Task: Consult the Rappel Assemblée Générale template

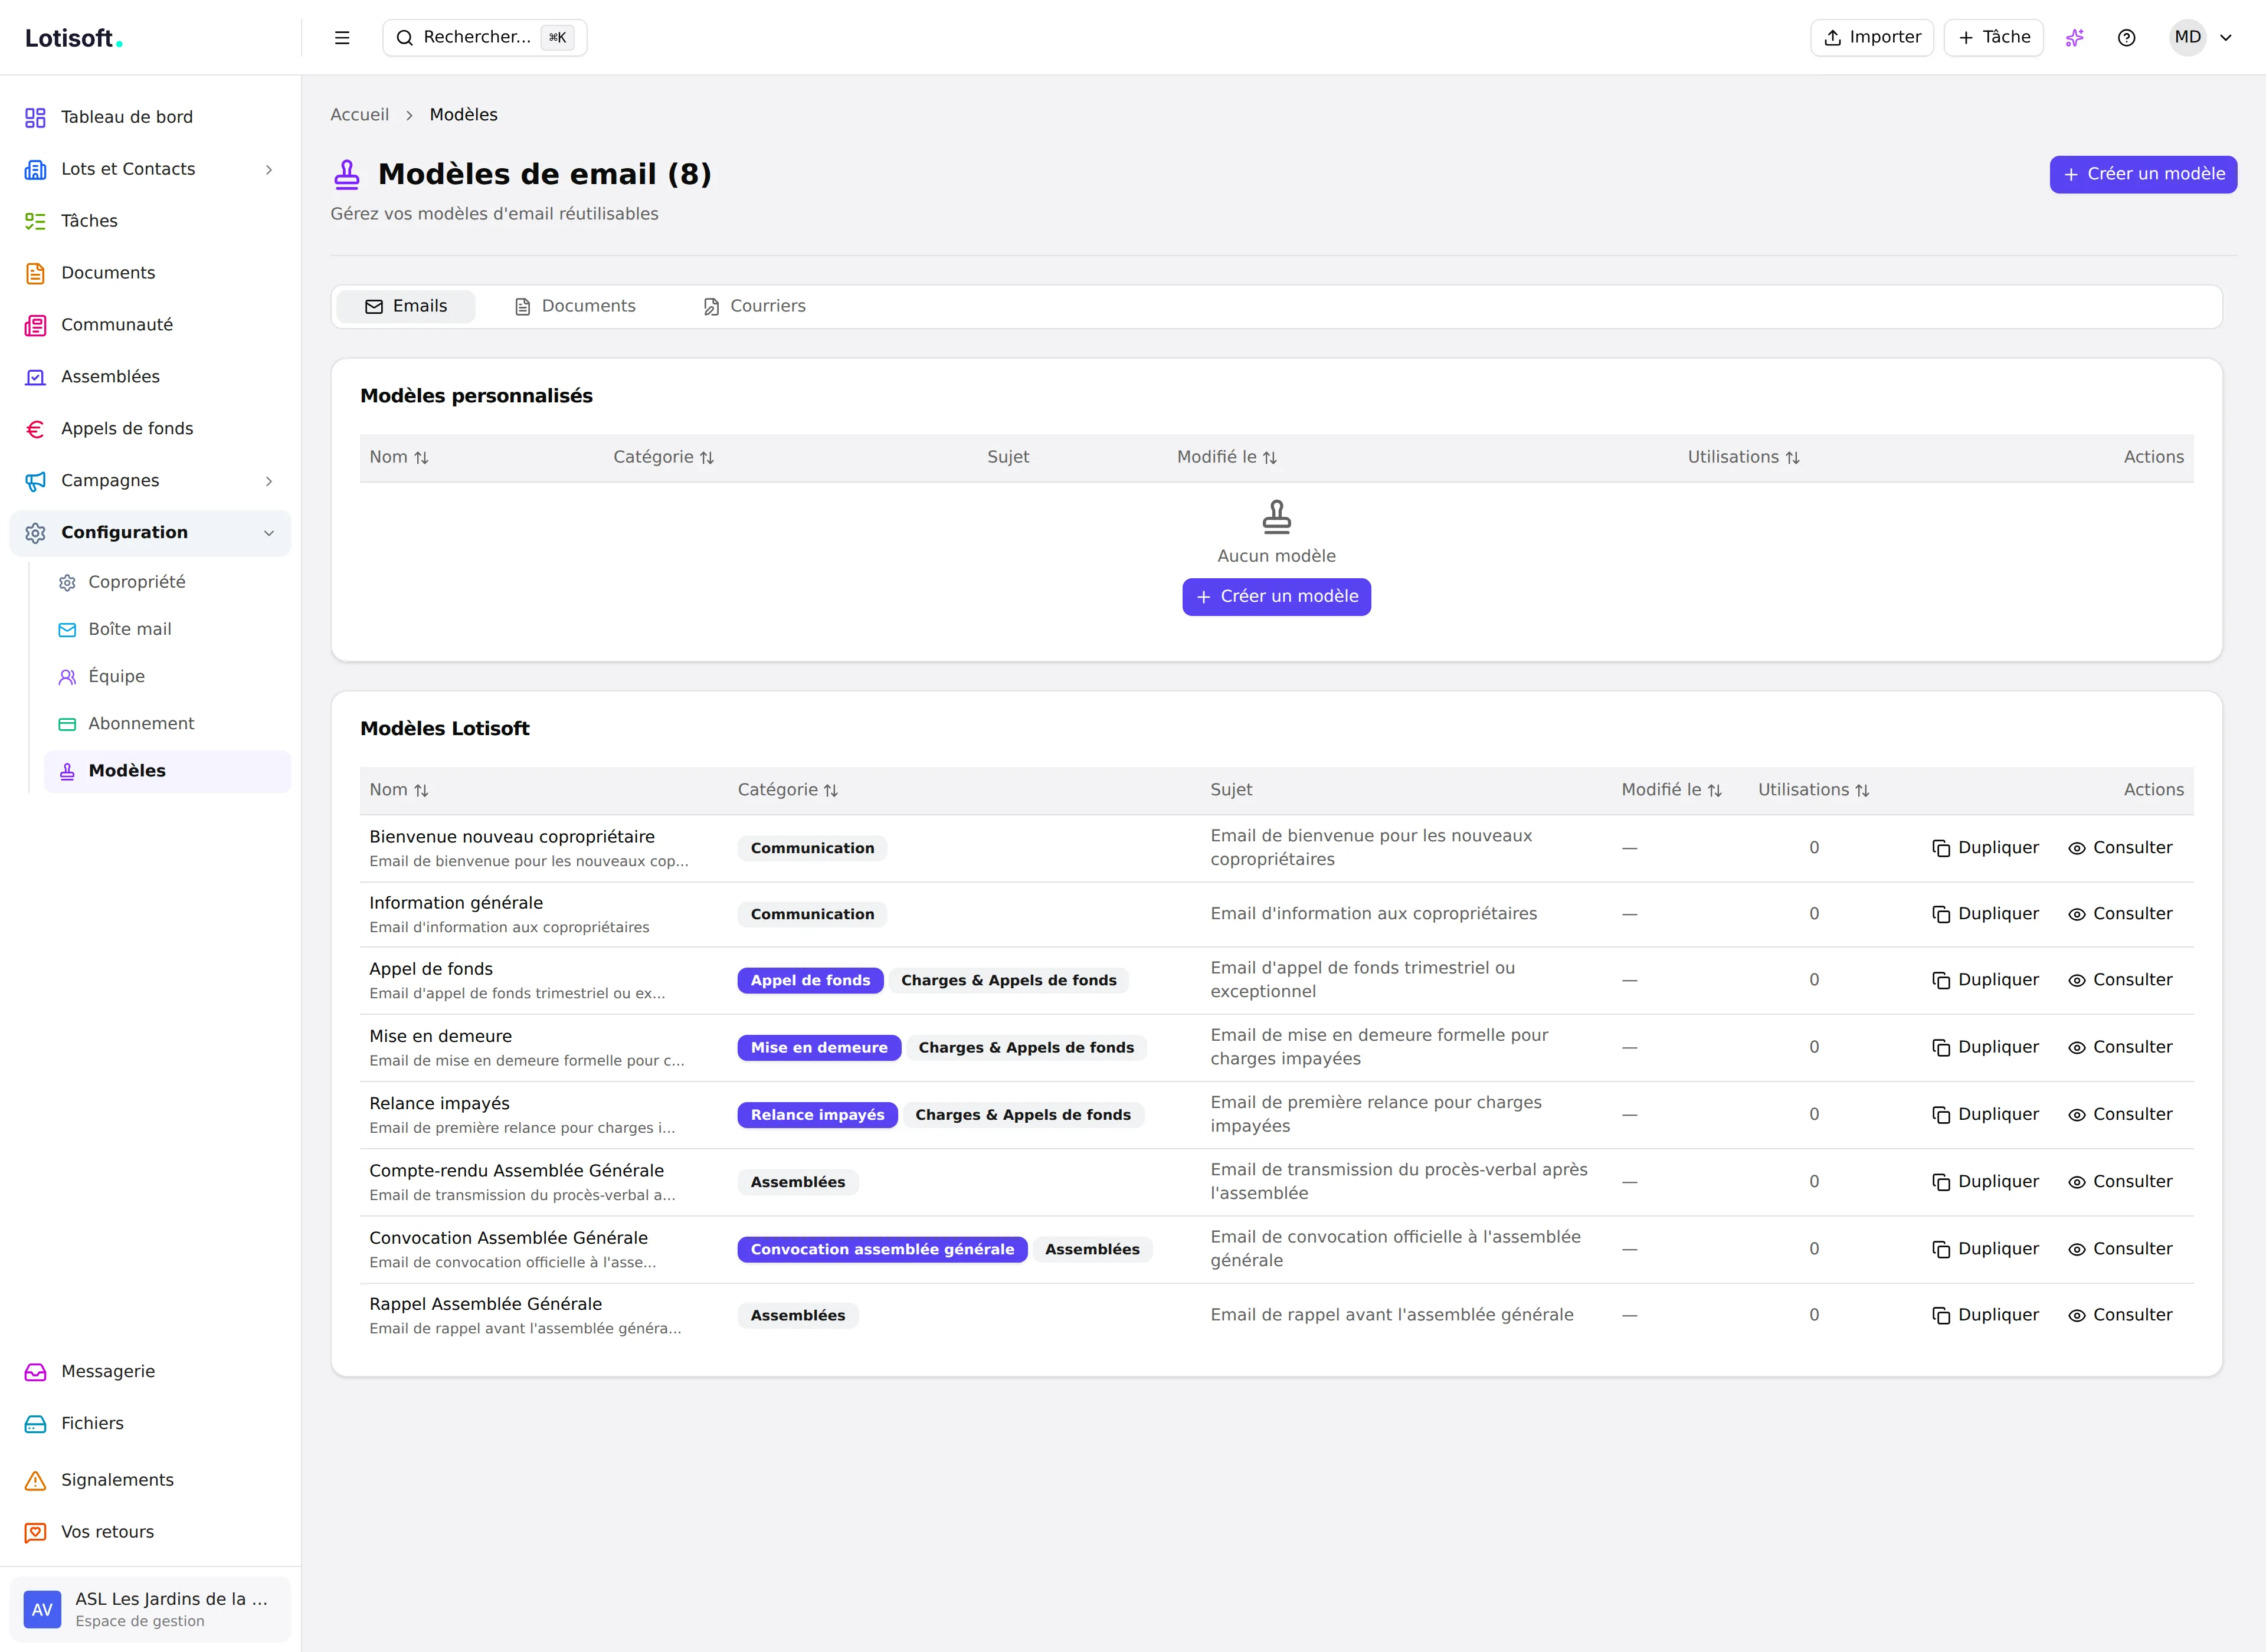Action: point(2120,1315)
